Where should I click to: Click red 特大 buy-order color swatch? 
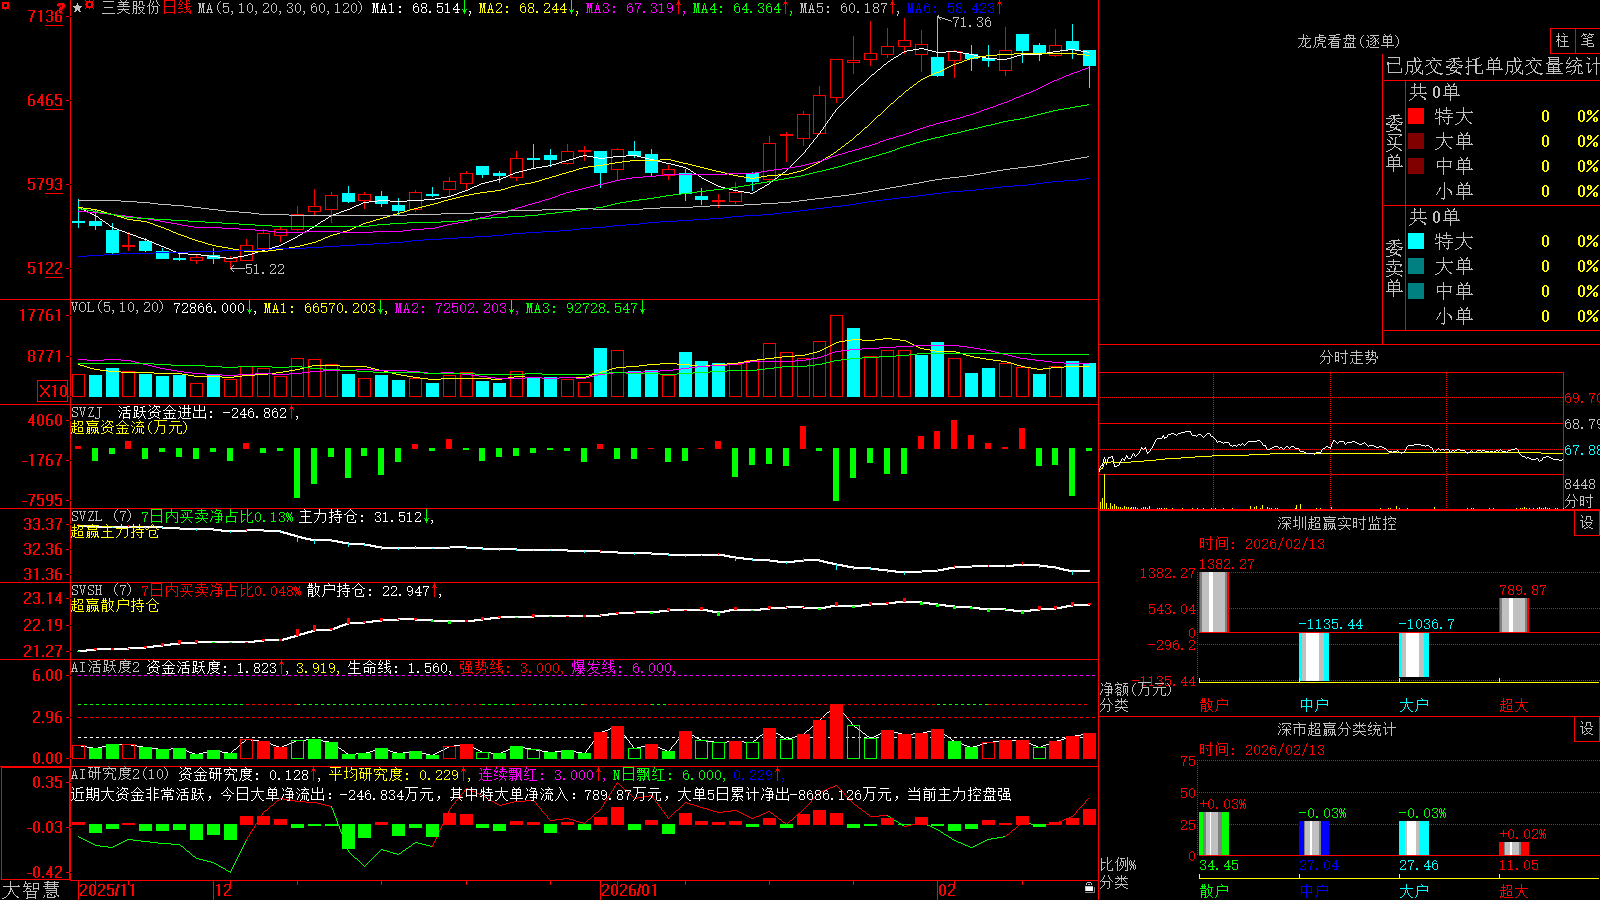pos(1416,116)
